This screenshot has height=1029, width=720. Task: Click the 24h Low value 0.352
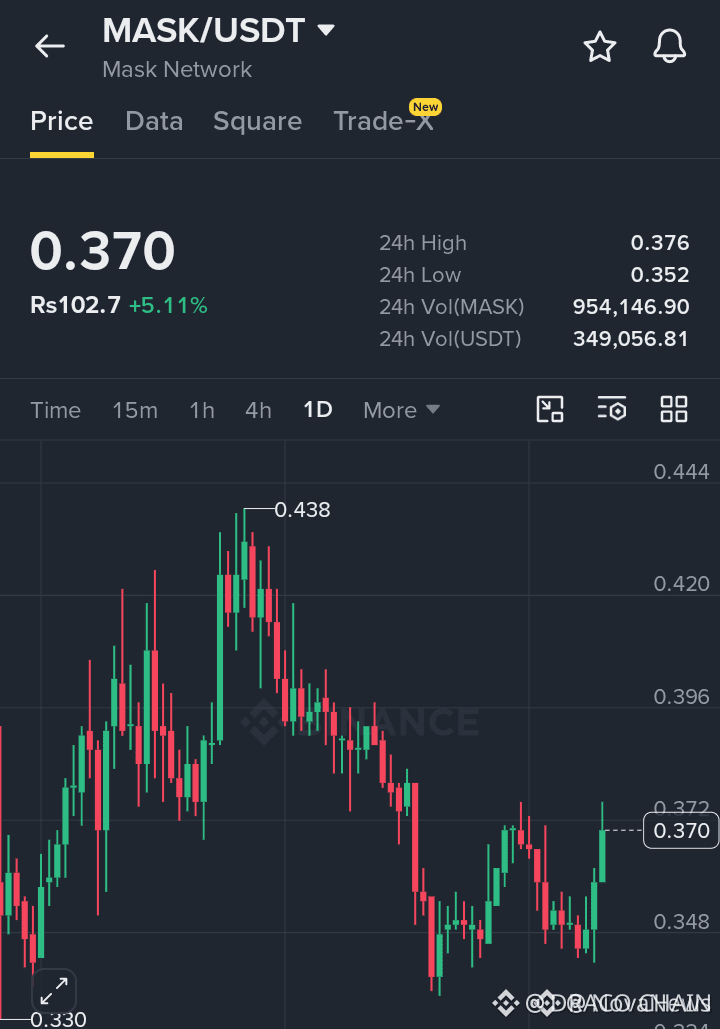(x=660, y=274)
